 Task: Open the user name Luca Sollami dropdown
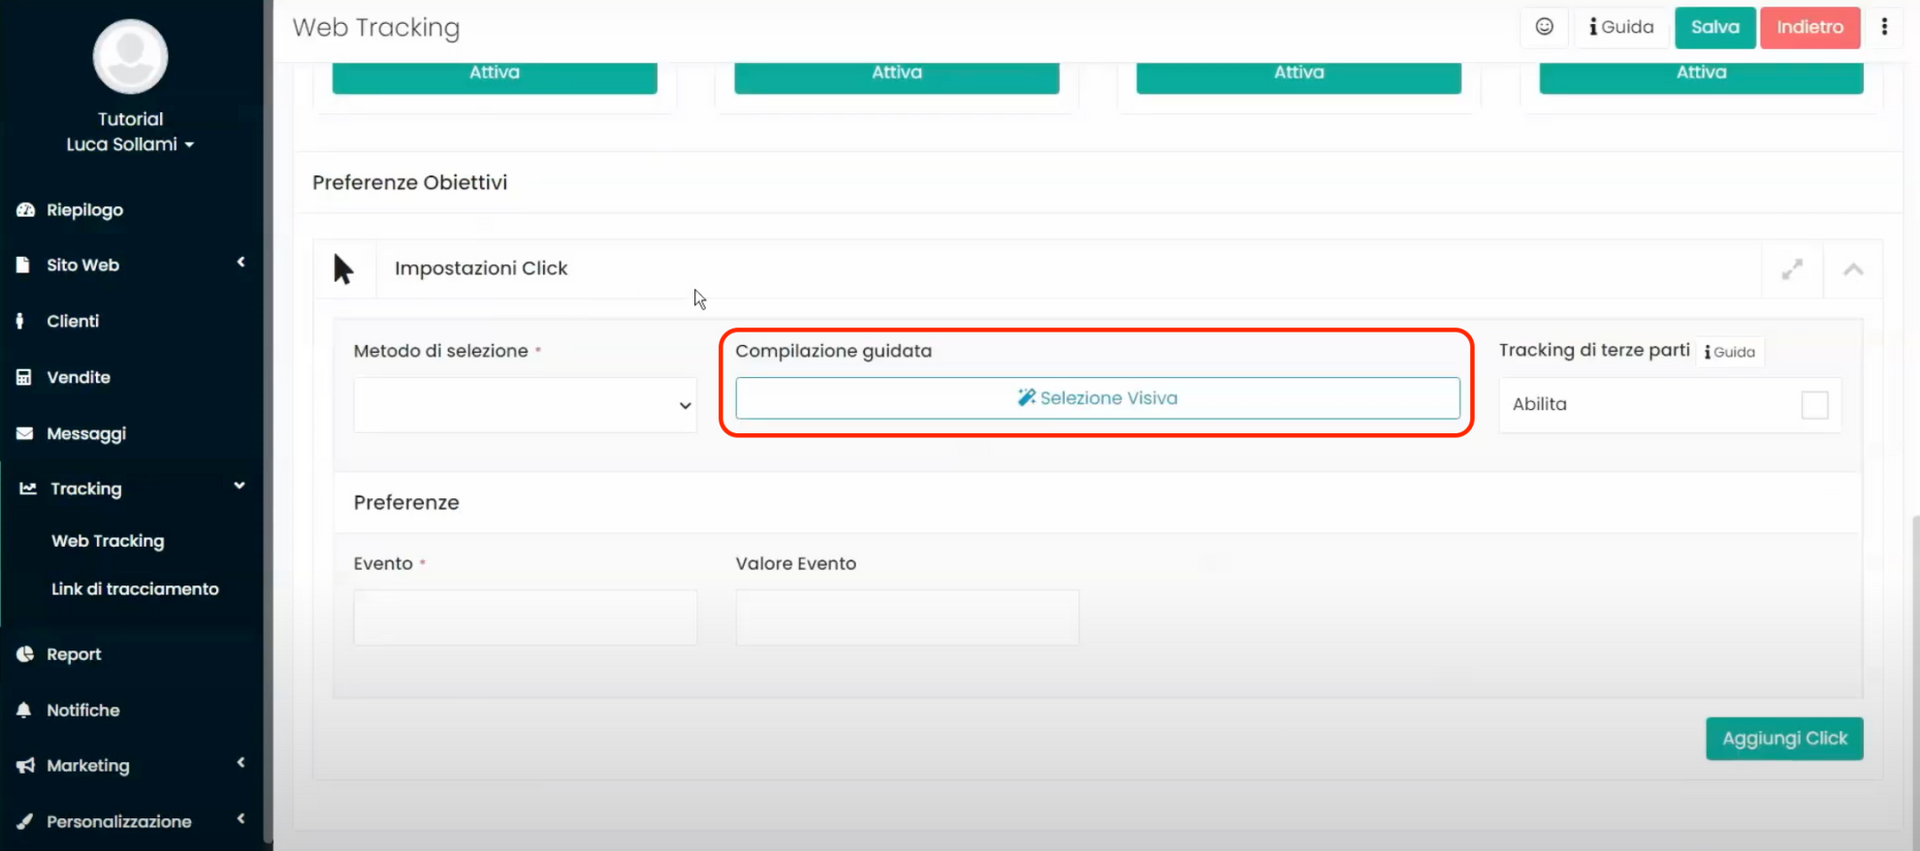pyautogui.click(x=130, y=144)
